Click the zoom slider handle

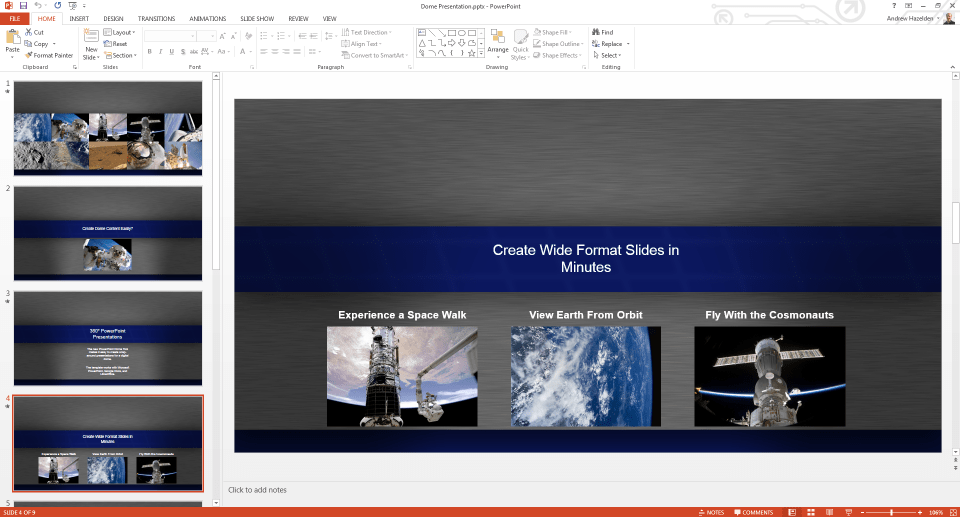[x=891, y=512]
